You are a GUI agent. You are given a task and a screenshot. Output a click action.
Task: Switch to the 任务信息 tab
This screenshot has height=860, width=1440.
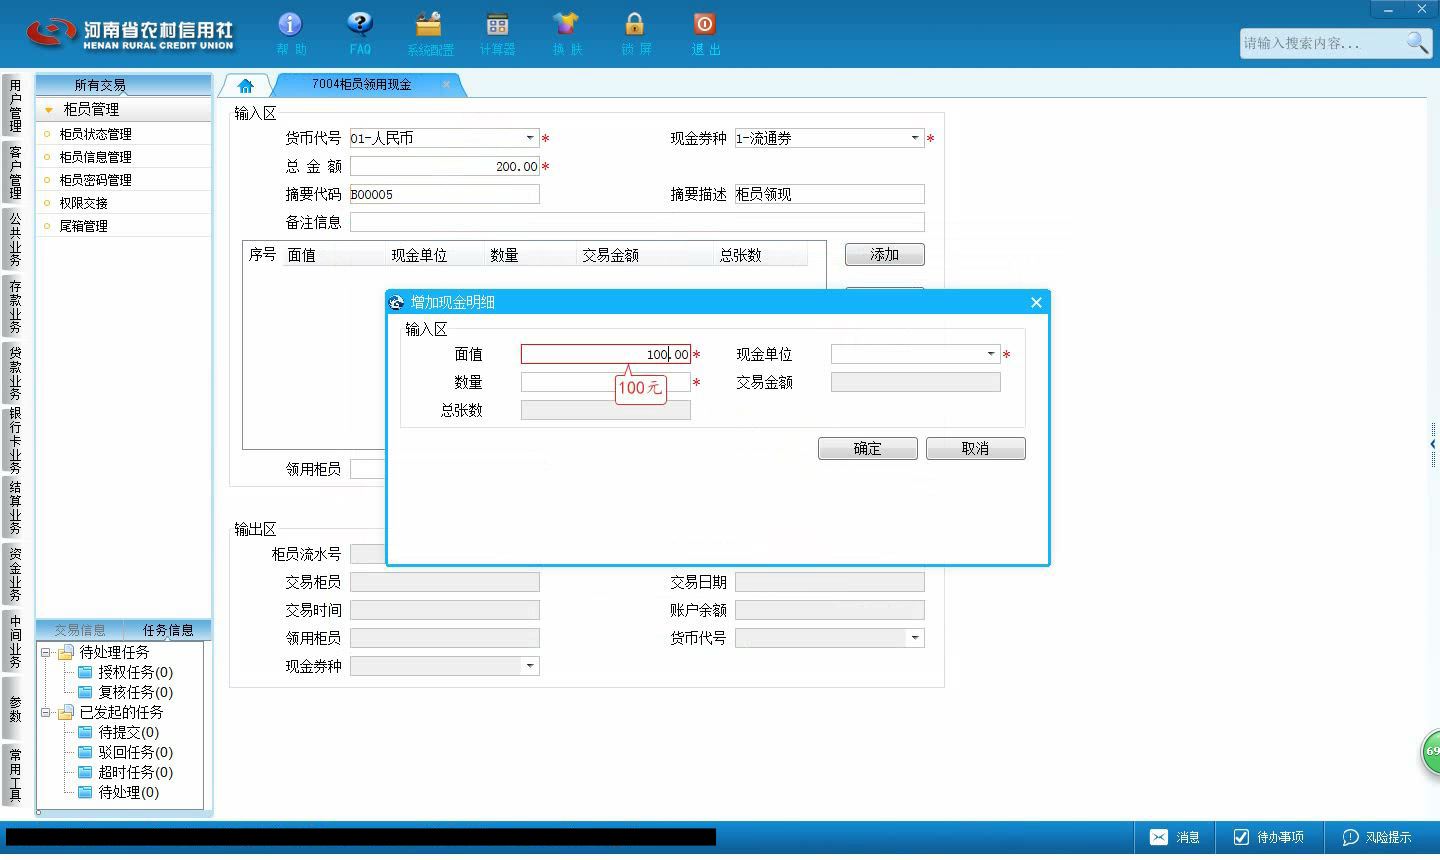click(x=168, y=630)
